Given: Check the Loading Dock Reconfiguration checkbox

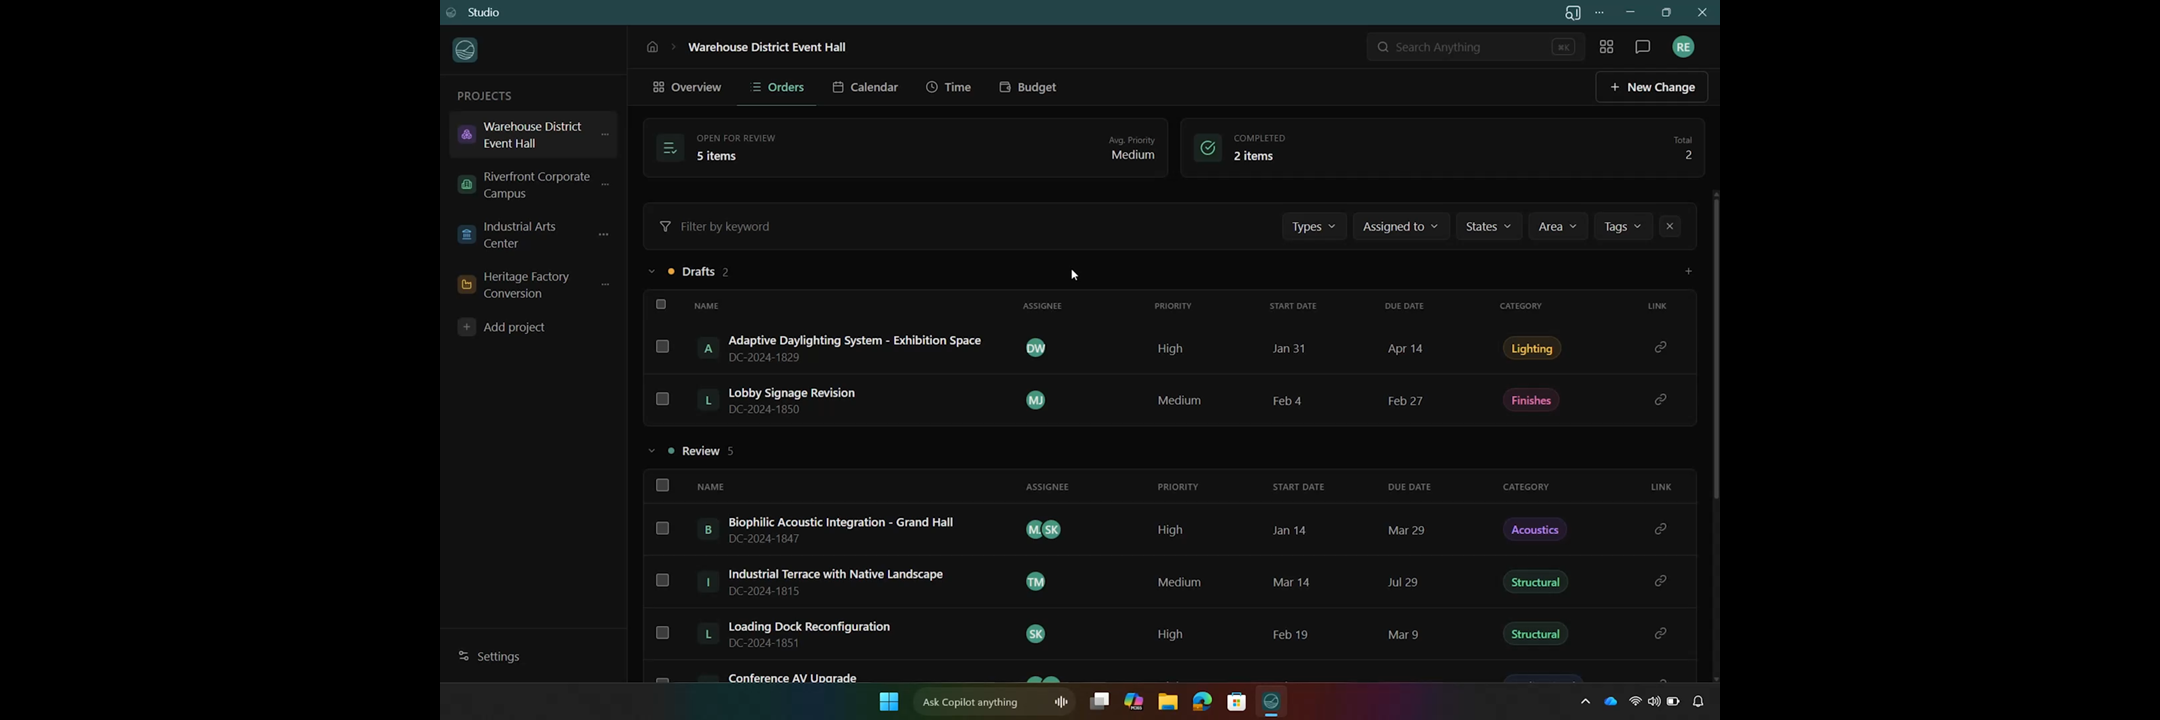Looking at the screenshot, I should [662, 632].
